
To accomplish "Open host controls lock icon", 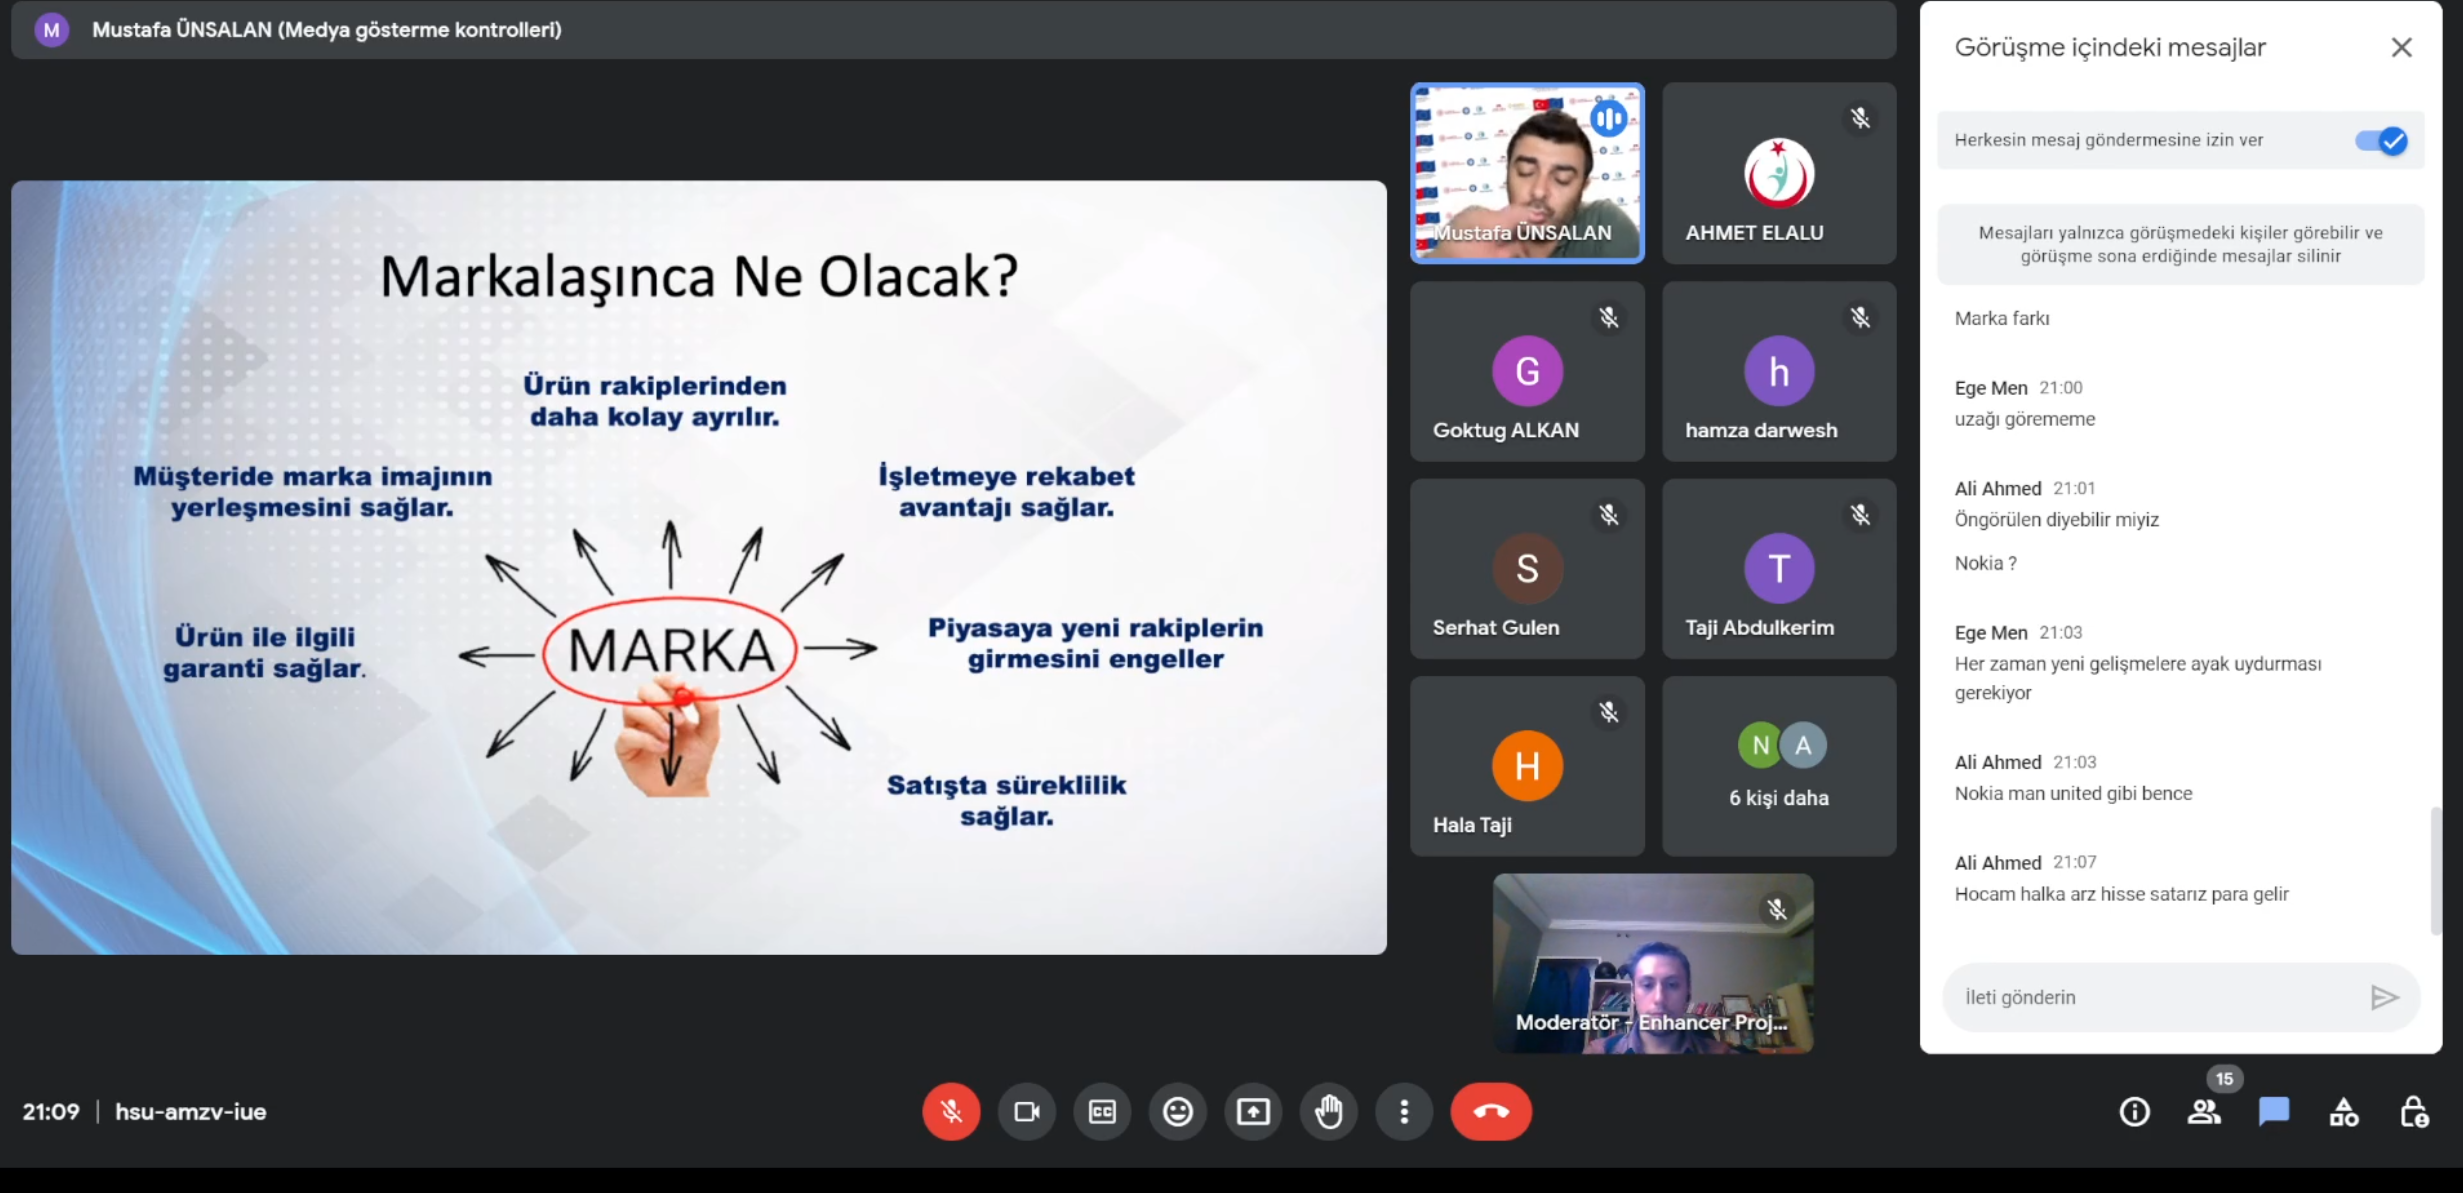I will pos(2414,1111).
